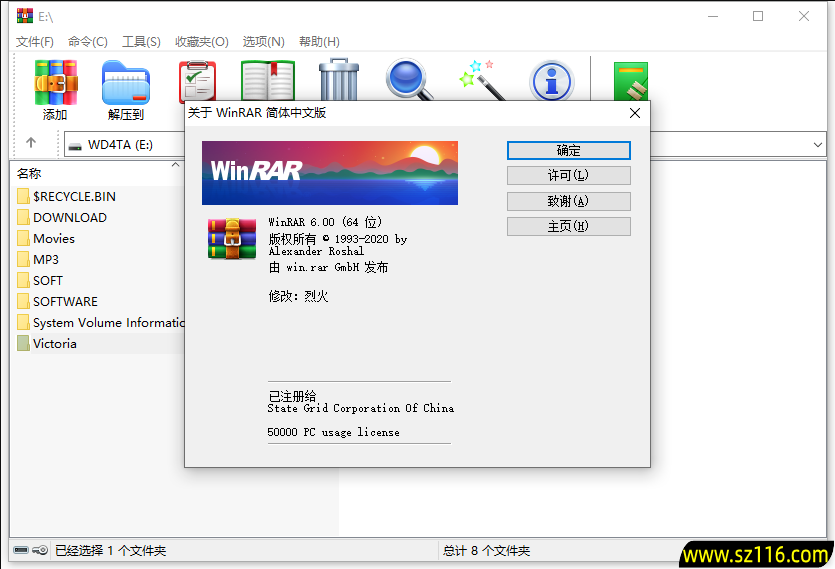This screenshot has height=569, width=835.
Task: Expand the address bar dropdown arrow
Action: [818, 144]
